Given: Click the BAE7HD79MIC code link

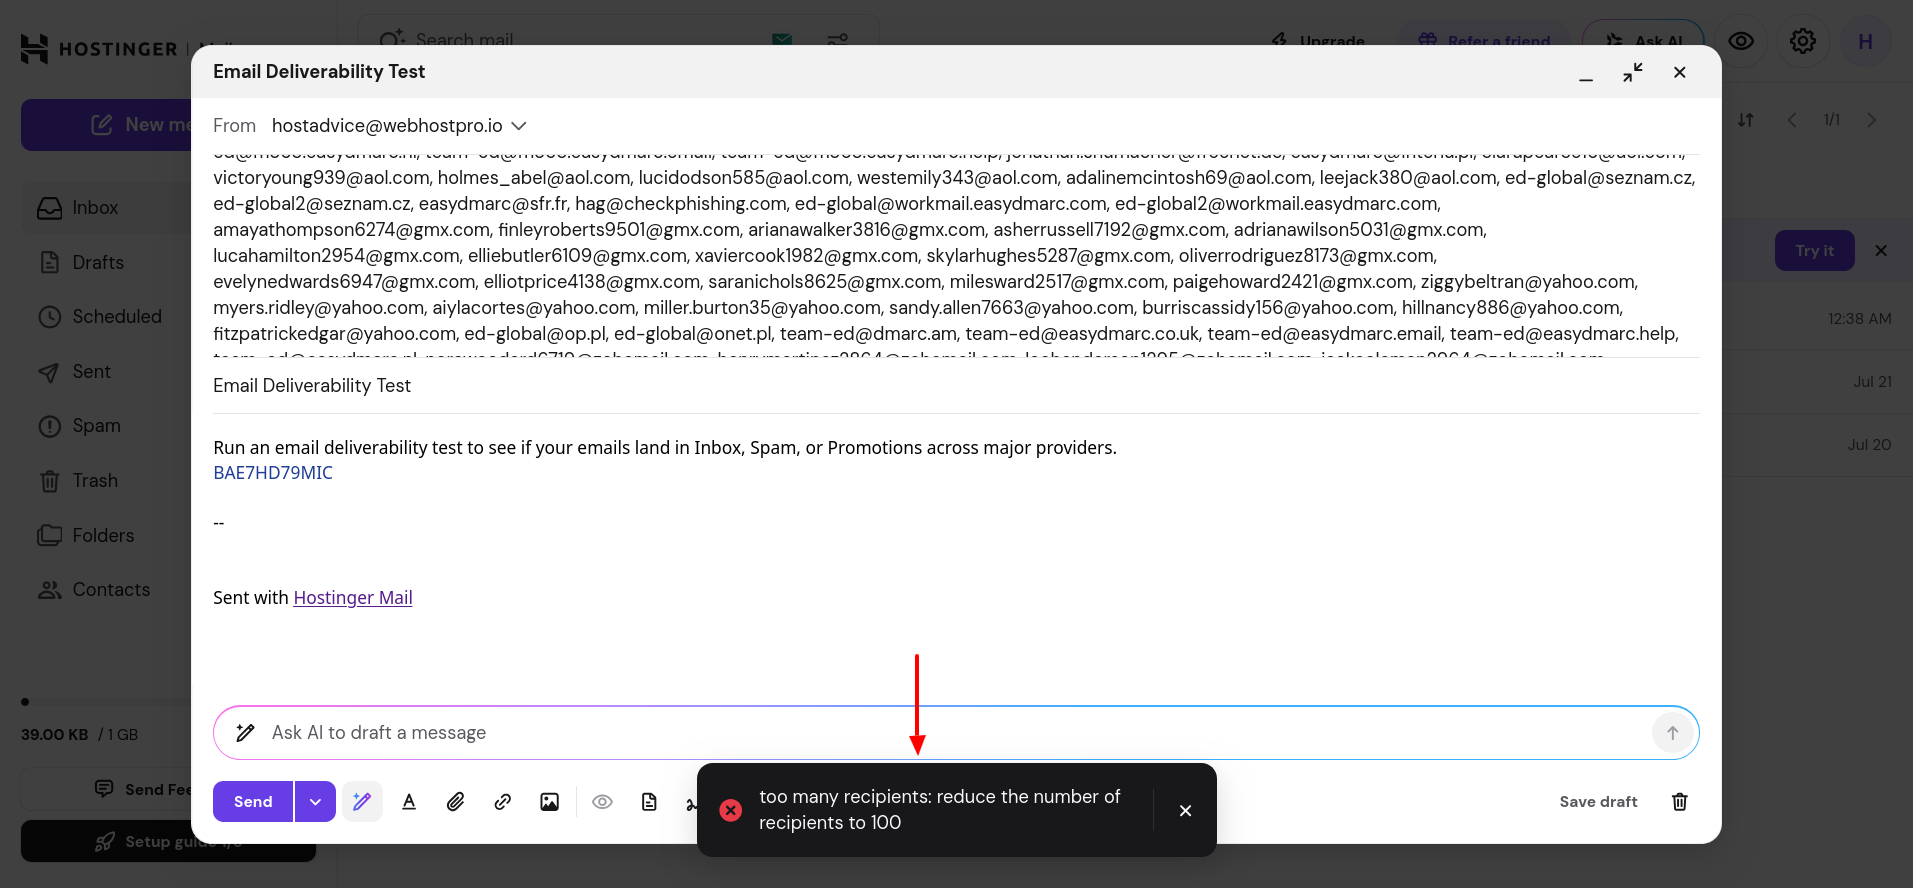Looking at the screenshot, I should [x=273, y=473].
